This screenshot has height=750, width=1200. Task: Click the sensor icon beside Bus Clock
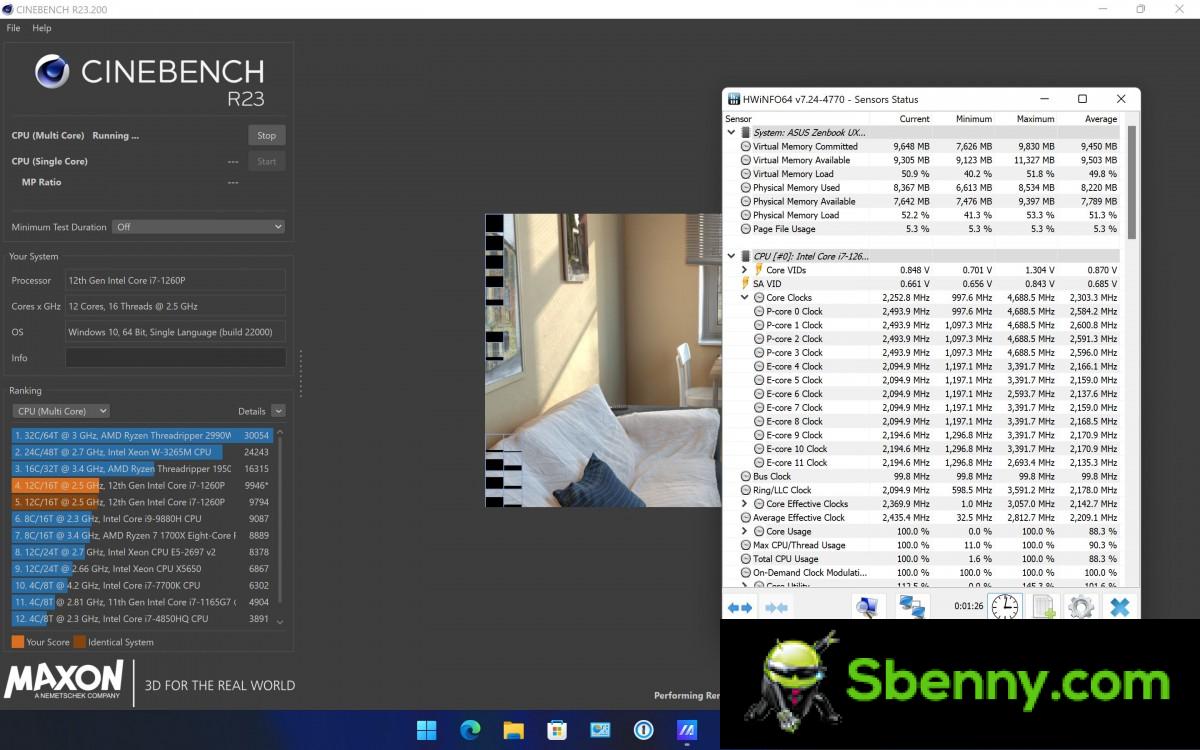click(745, 477)
